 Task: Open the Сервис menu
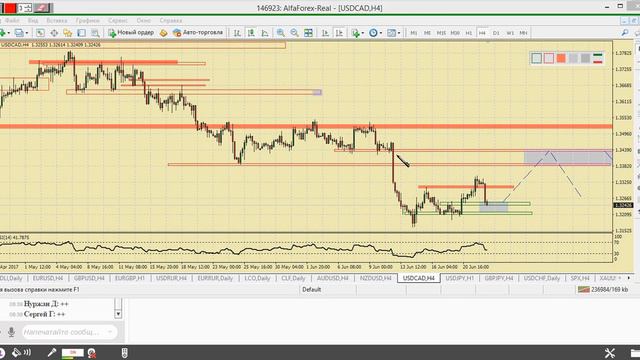(118, 20)
